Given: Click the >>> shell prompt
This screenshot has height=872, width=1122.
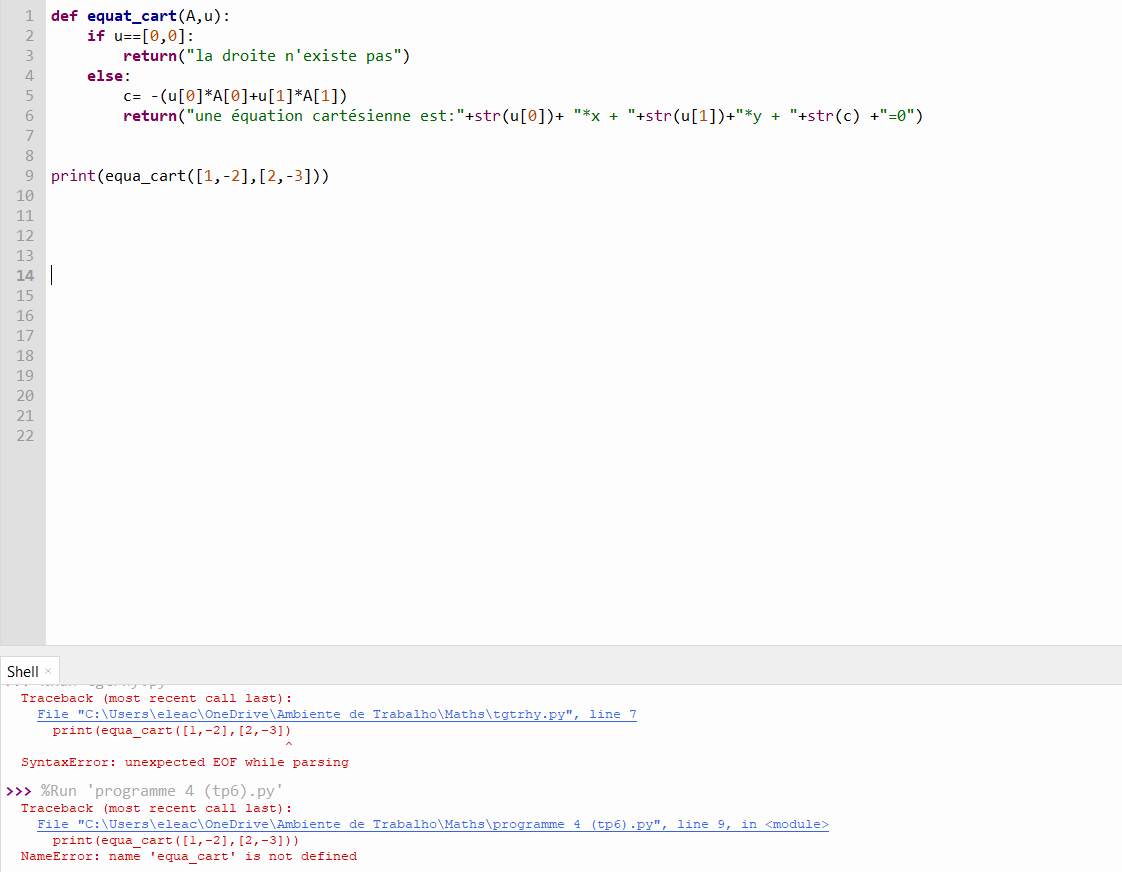Looking at the screenshot, I should click(x=18, y=791).
